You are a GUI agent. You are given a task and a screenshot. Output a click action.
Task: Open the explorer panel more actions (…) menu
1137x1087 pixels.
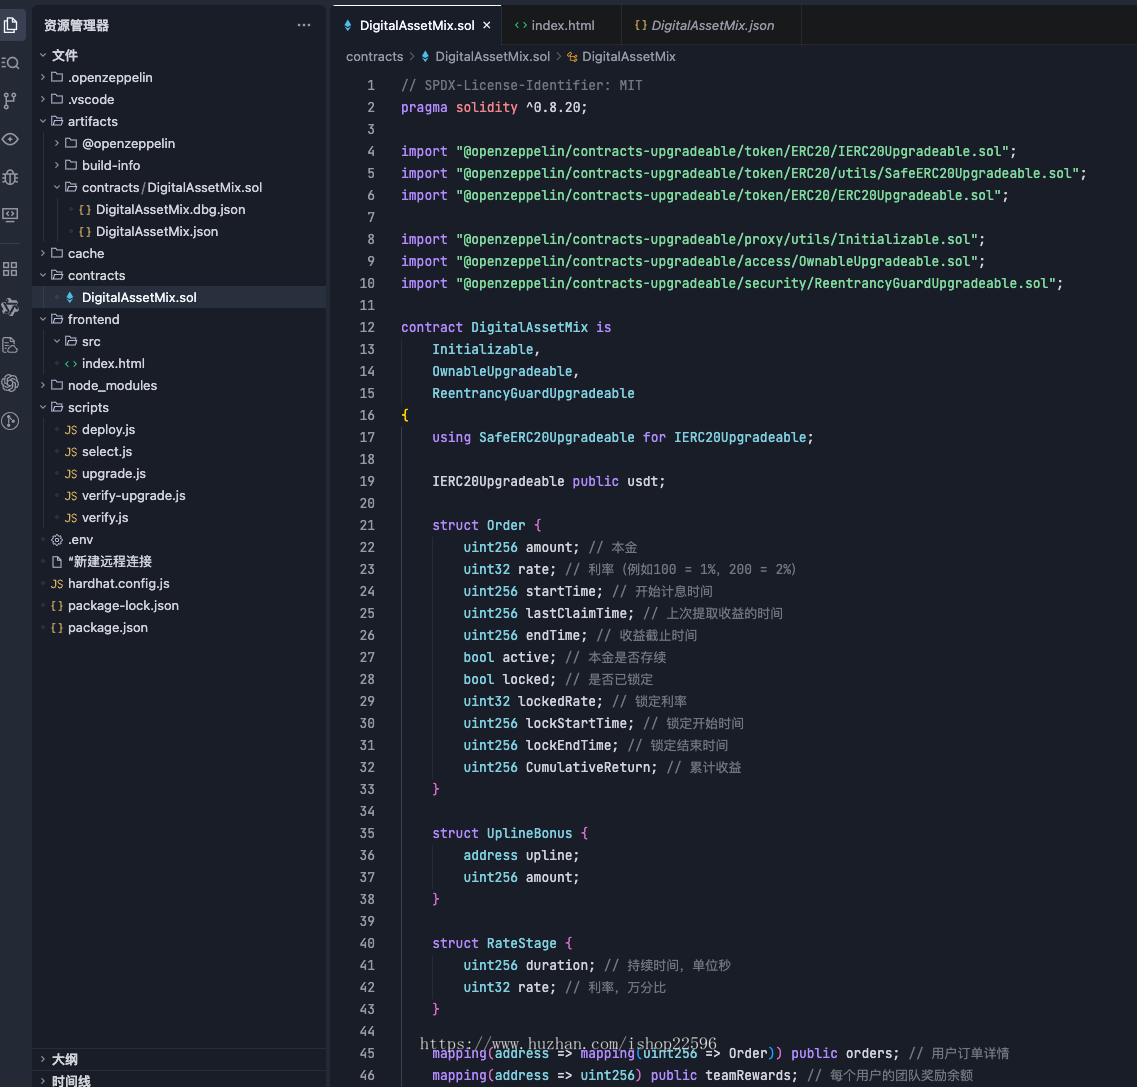pos(304,25)
